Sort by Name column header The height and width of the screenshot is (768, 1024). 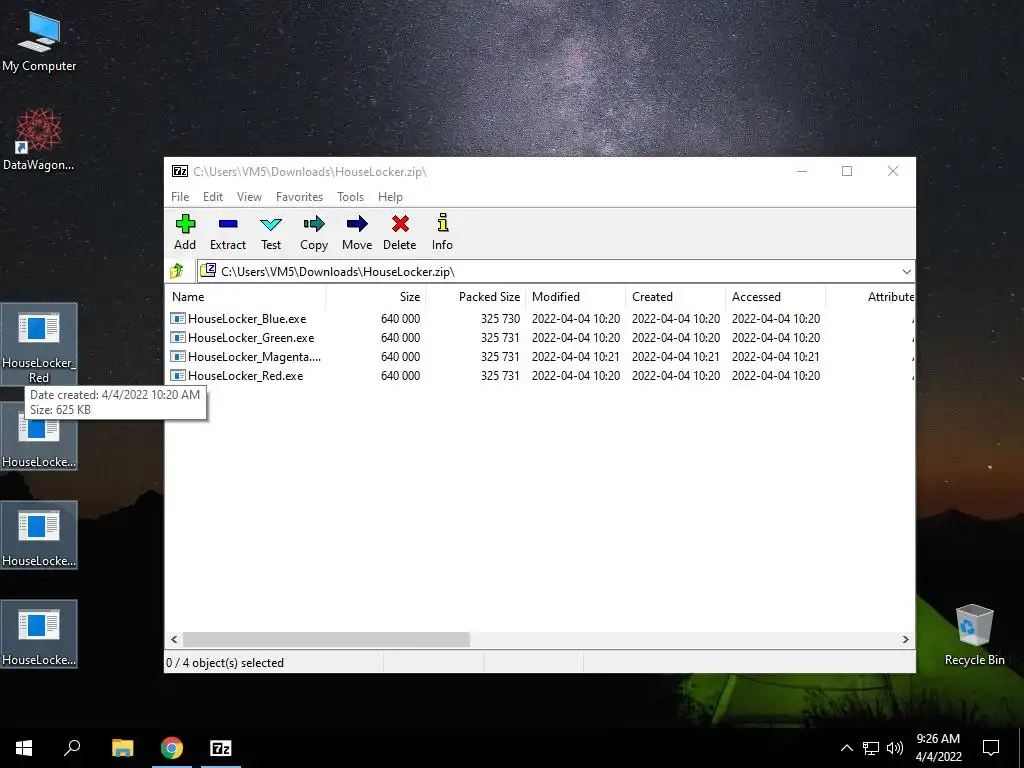[245, 296]
